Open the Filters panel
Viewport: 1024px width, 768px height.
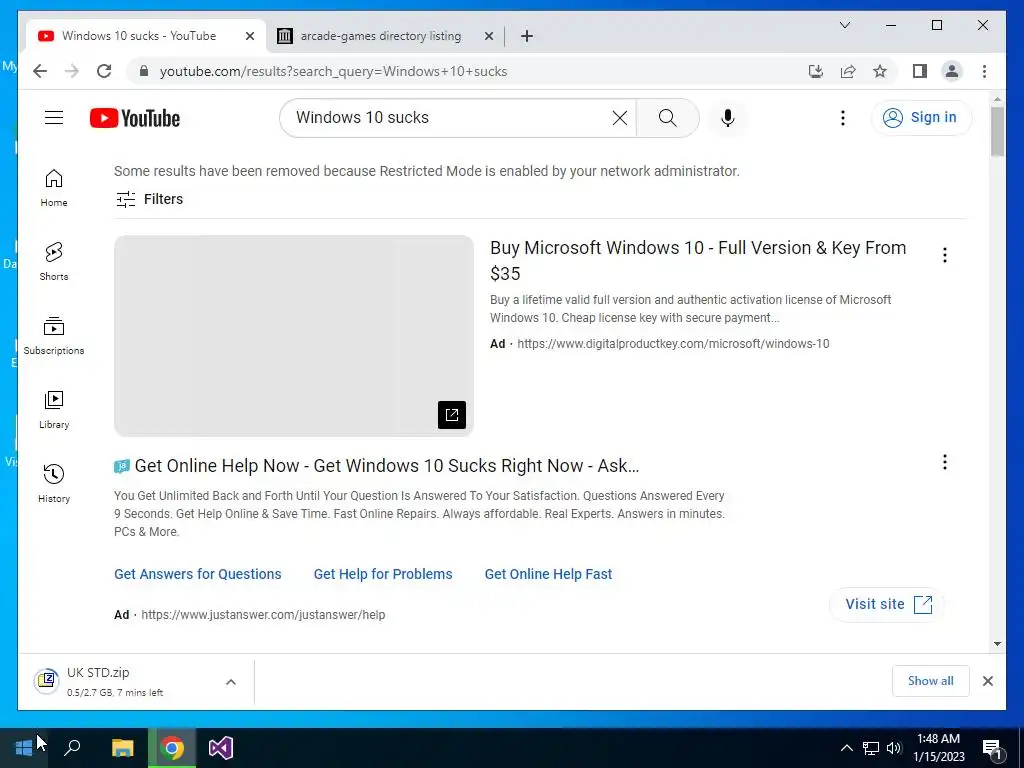(150, 199)
